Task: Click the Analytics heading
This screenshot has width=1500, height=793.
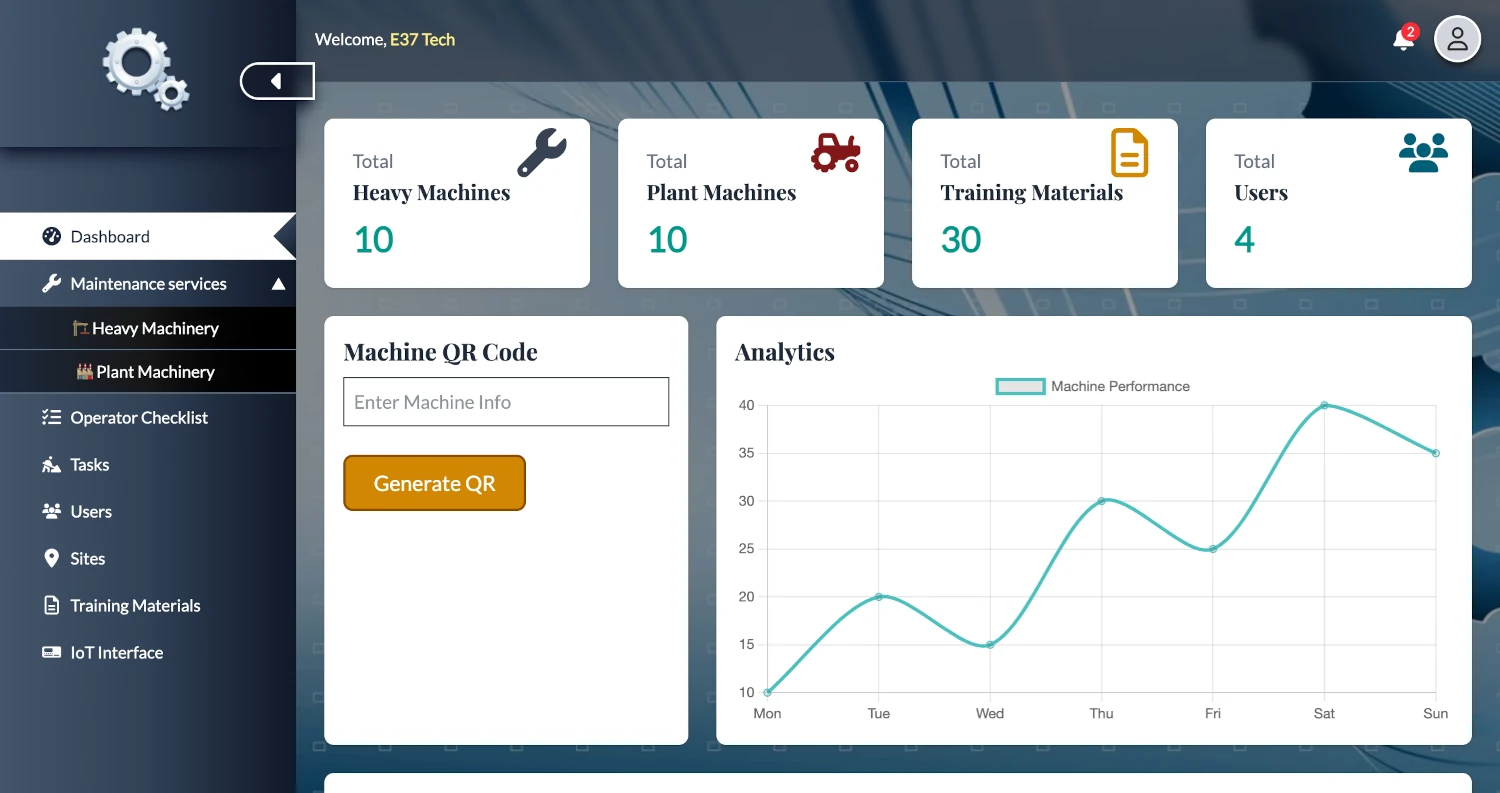Action: pyautogui.click(x=785, y=352)
